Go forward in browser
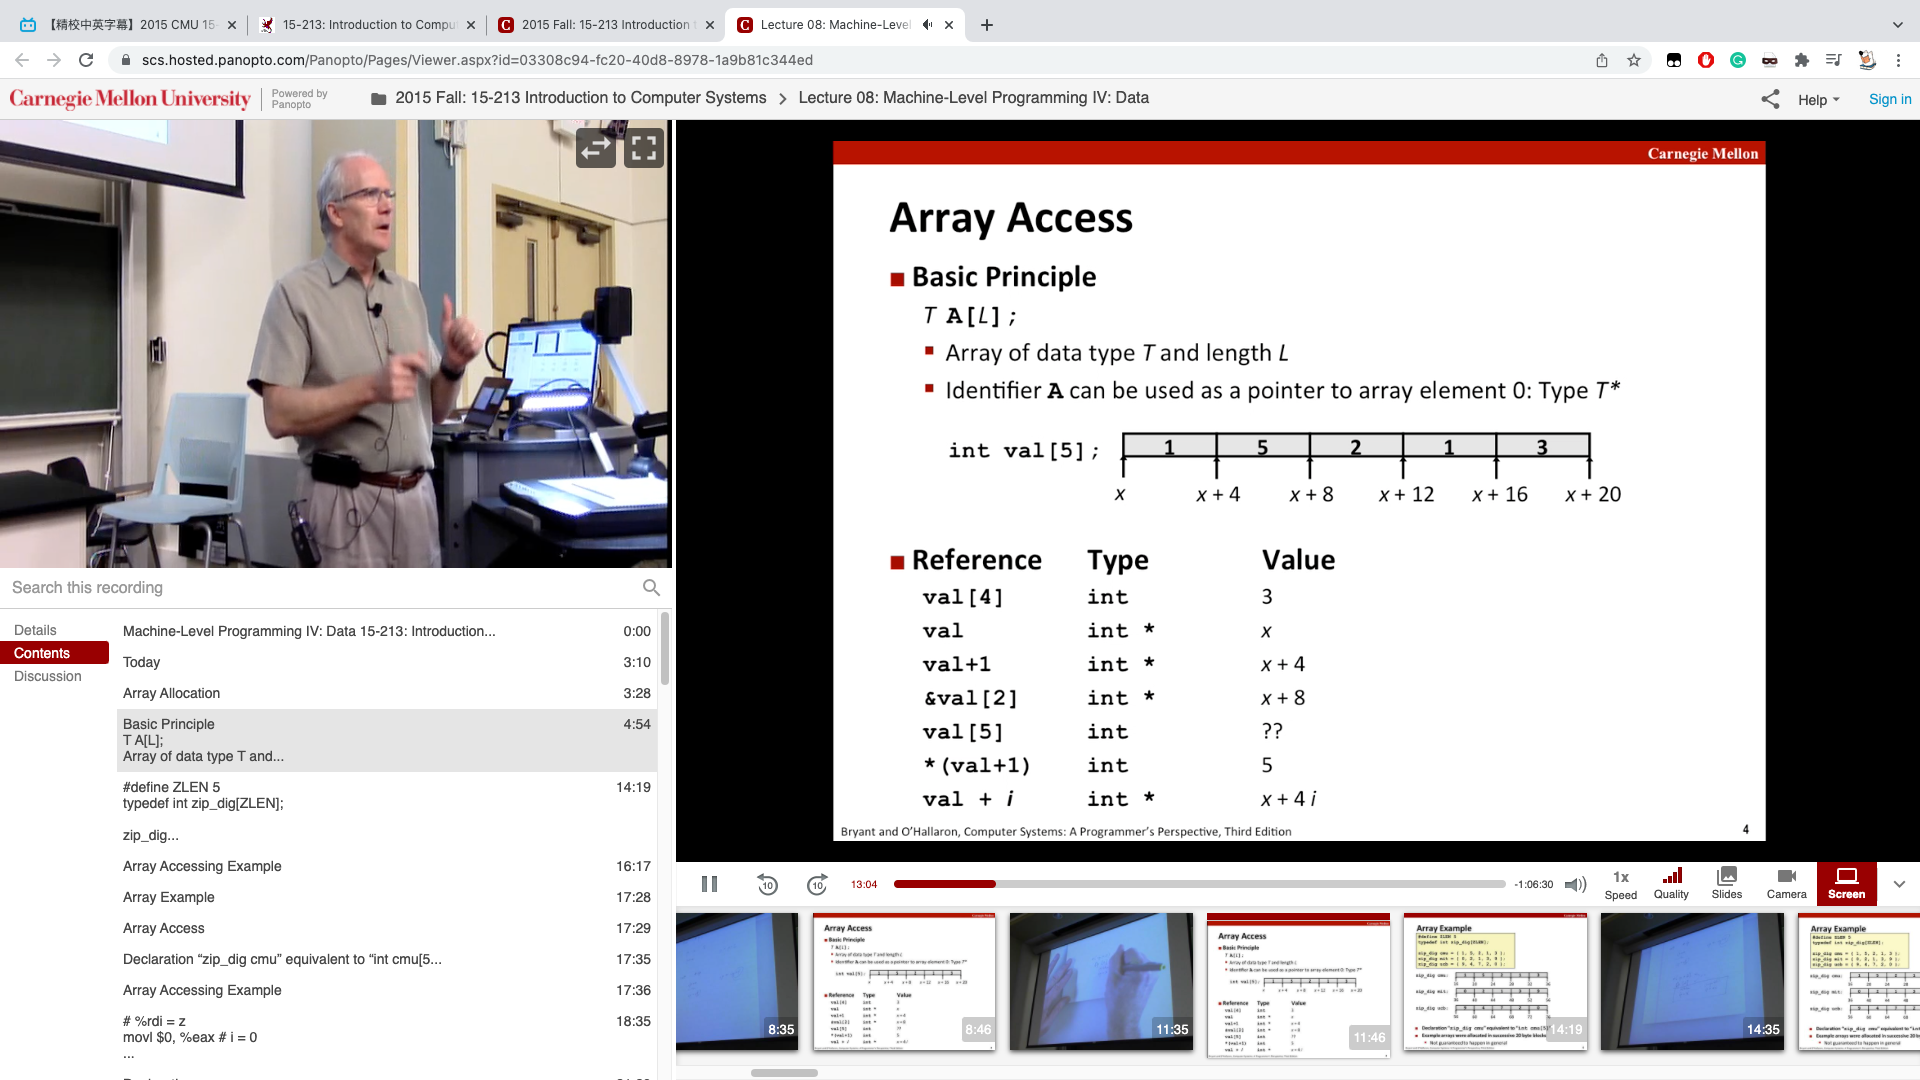 54,60
